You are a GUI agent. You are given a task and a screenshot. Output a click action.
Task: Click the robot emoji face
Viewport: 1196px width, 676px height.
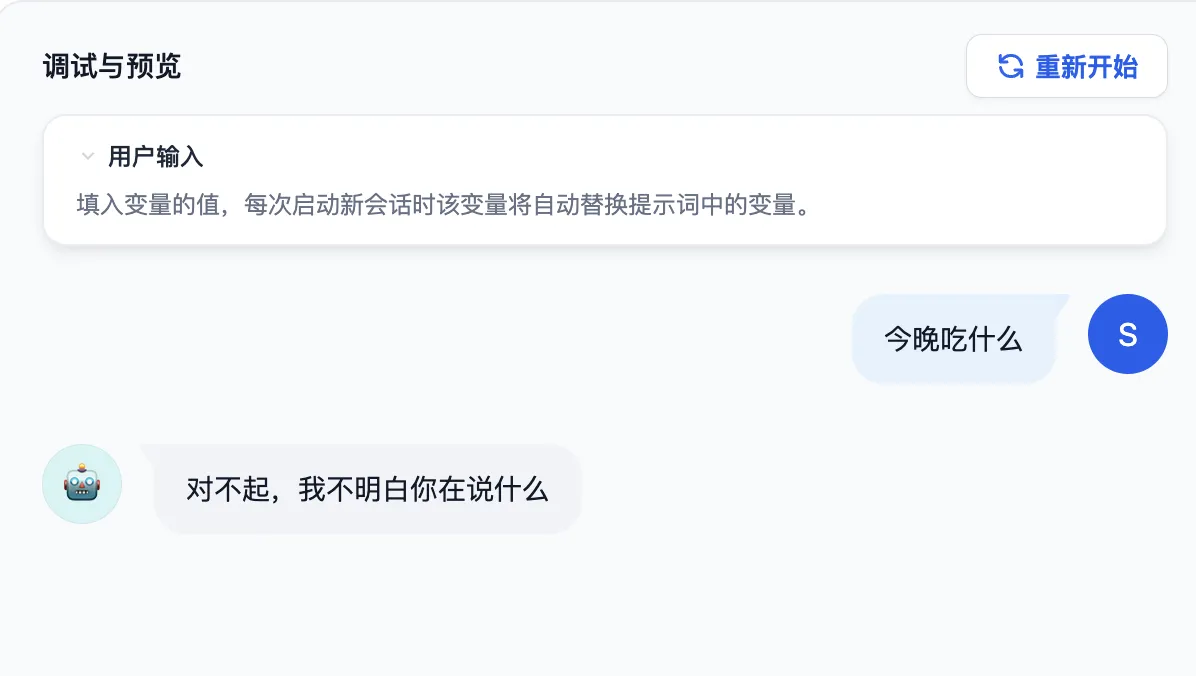82,485
